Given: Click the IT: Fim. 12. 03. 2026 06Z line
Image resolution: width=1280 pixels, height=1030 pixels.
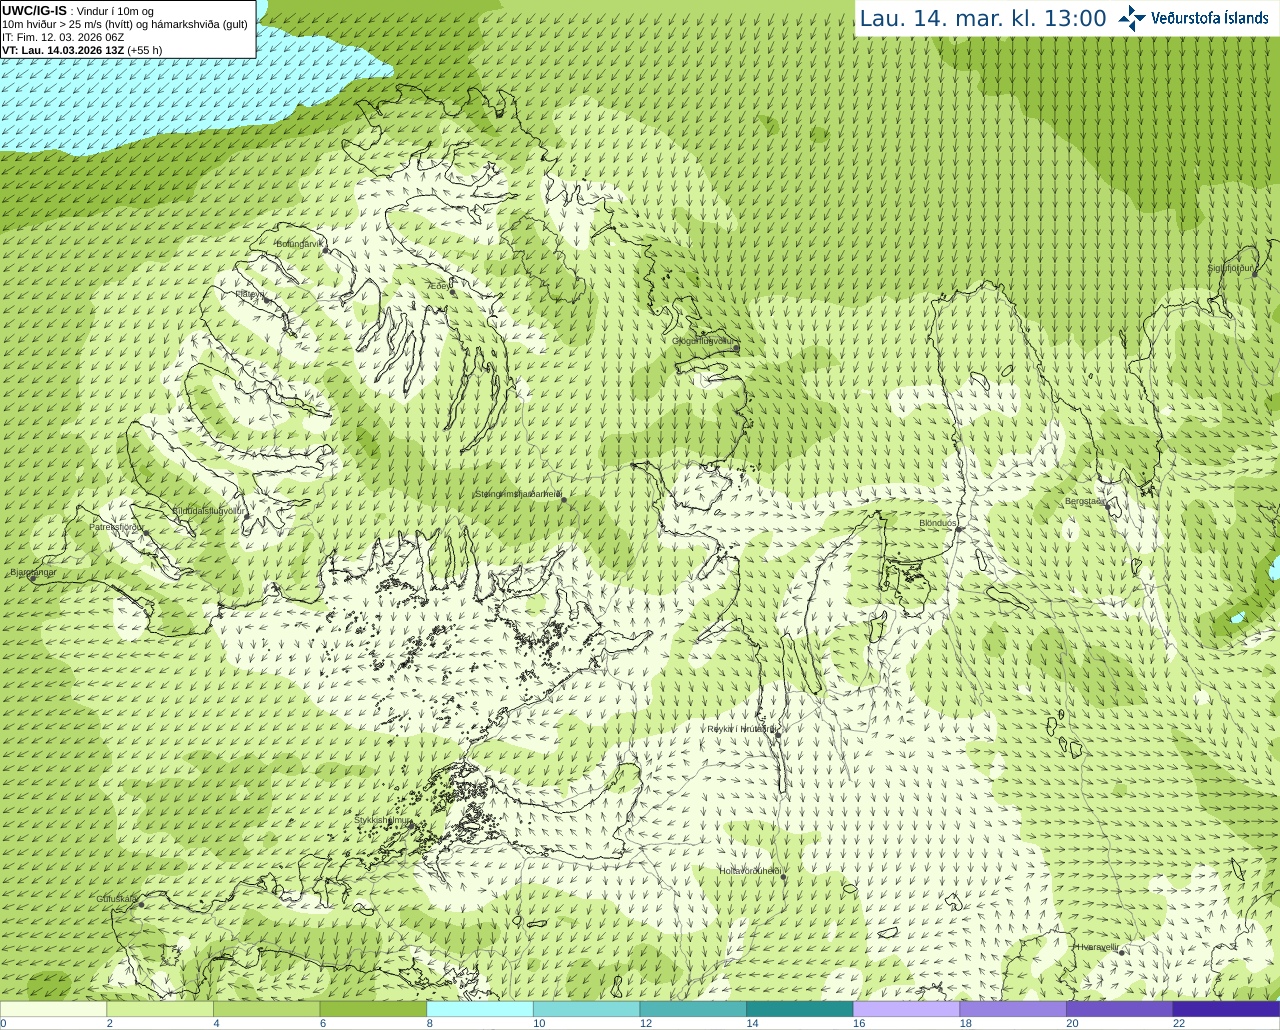Looking at the screenshot, I should [x=63, y=37].
